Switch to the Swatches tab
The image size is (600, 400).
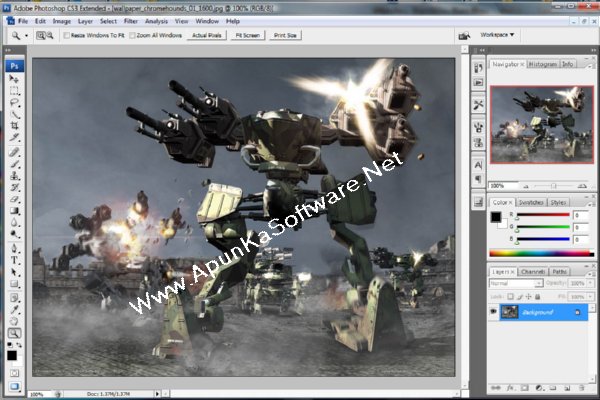(x=531, y=202)
